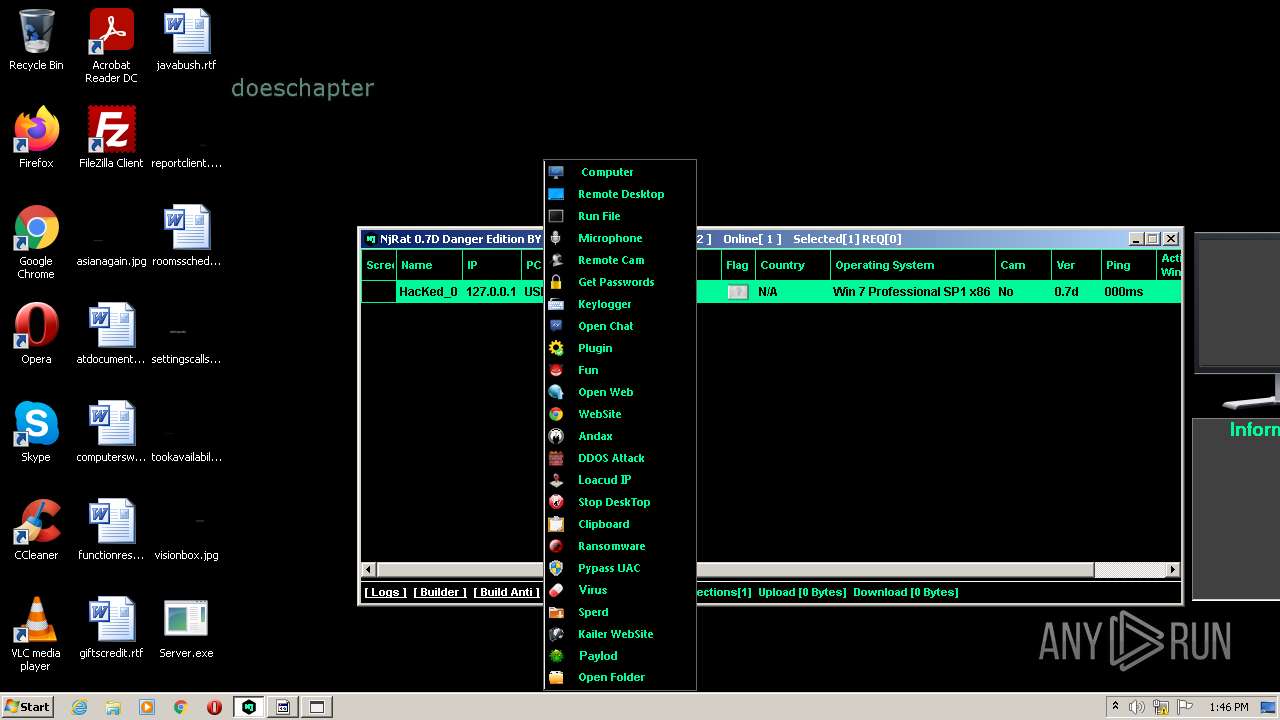
Task: Click the Loacud IP icon
Action: click(x=556, y=480)
